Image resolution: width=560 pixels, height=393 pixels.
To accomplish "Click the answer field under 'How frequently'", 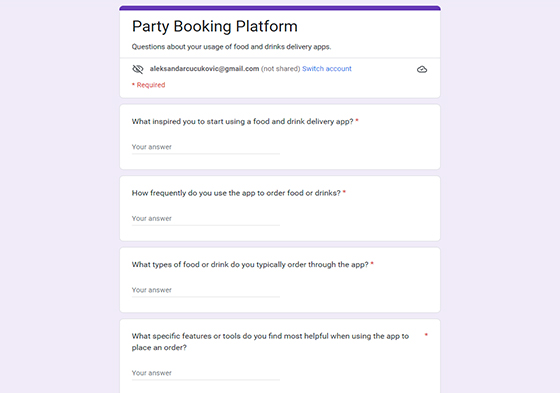I will 206,218.
